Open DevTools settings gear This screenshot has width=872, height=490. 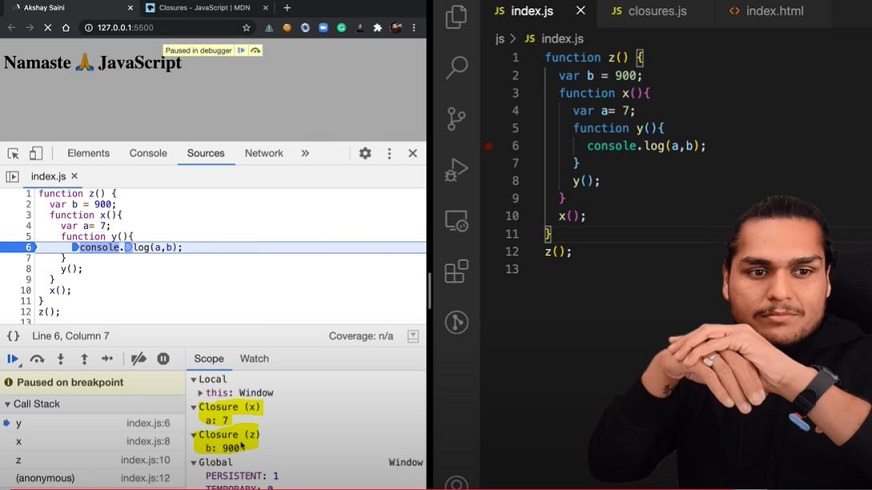(365, 153)
